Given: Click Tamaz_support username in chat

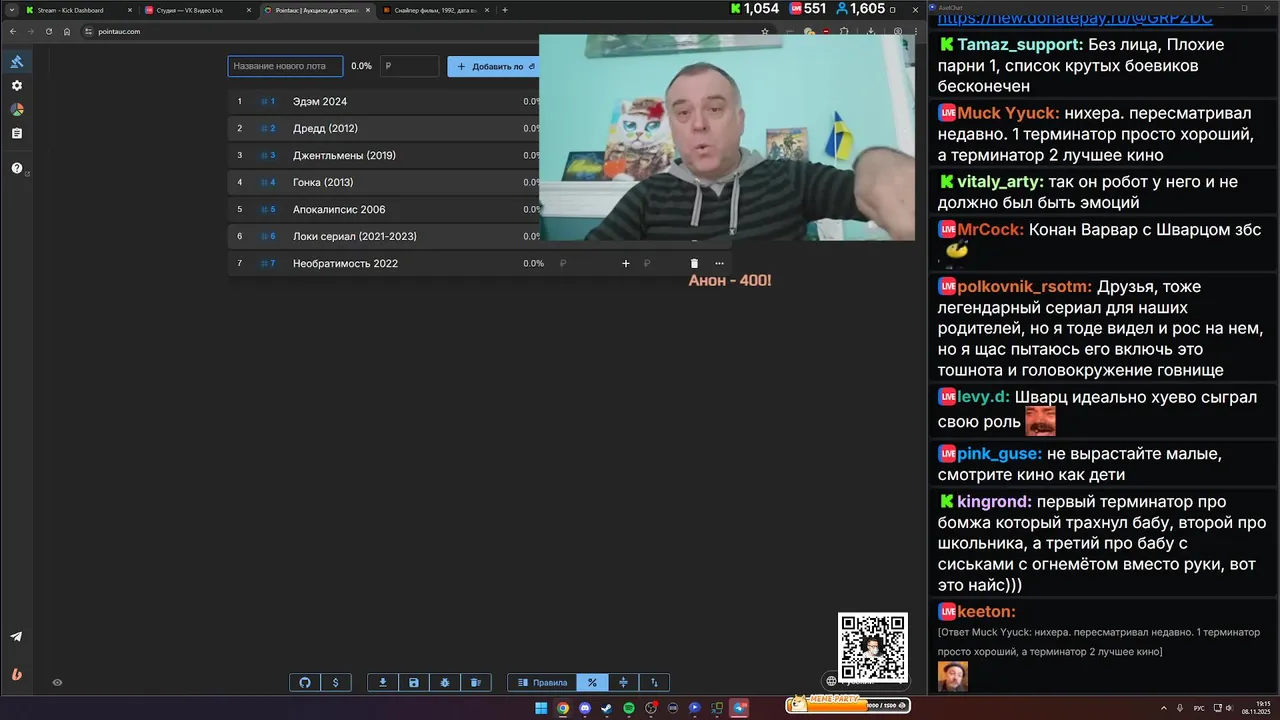Looking at the screenshot, I should point(1020,45).
